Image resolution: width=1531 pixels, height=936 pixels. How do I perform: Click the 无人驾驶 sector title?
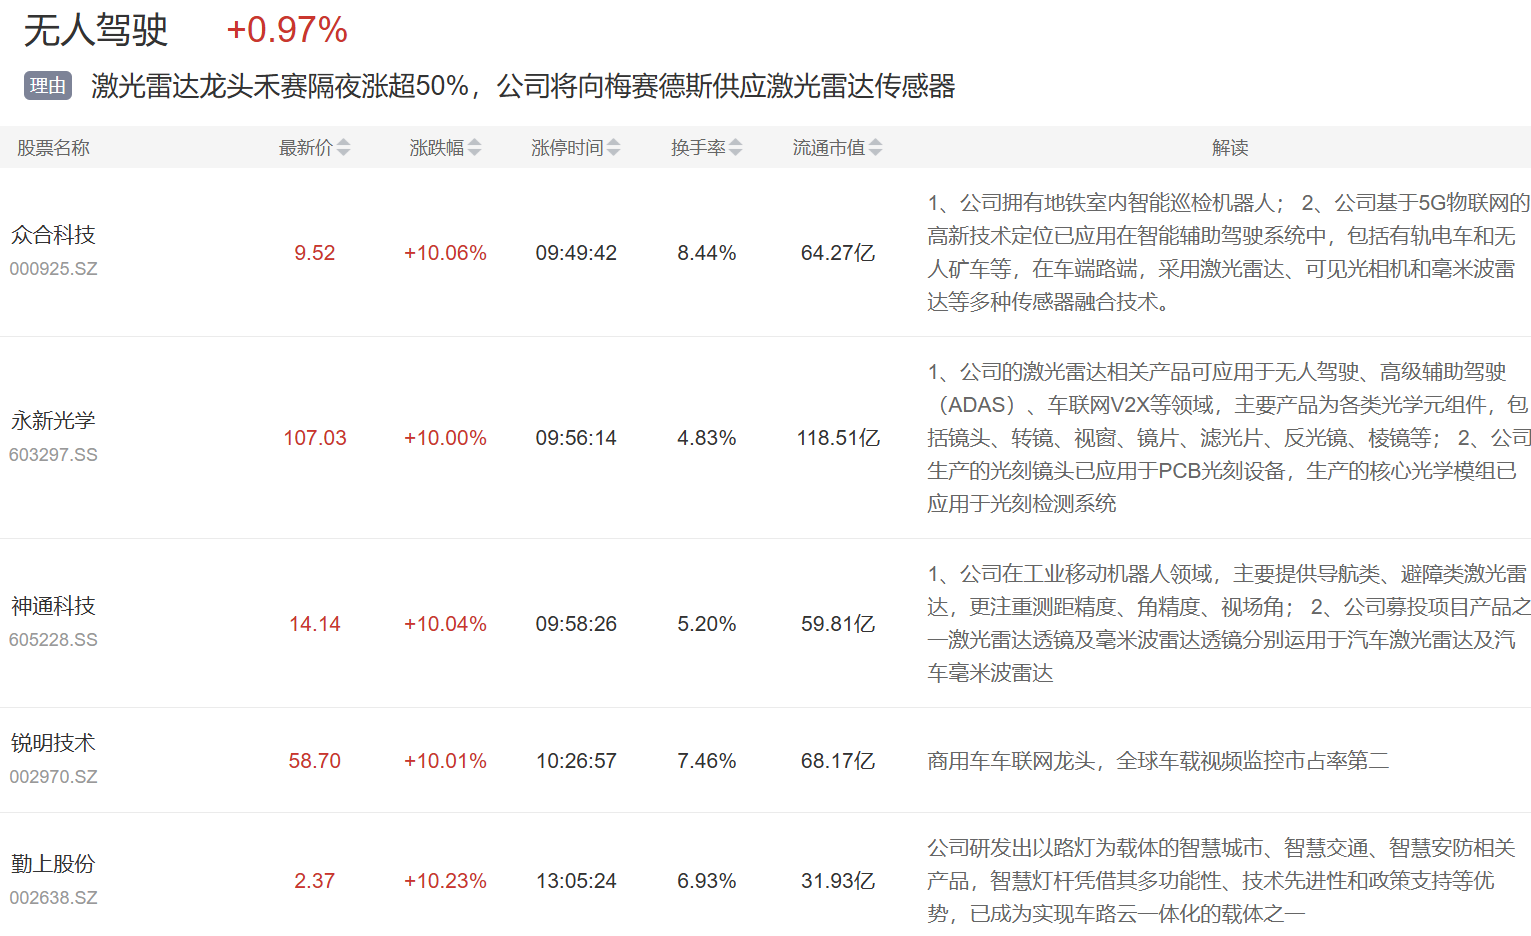[95, 30]
